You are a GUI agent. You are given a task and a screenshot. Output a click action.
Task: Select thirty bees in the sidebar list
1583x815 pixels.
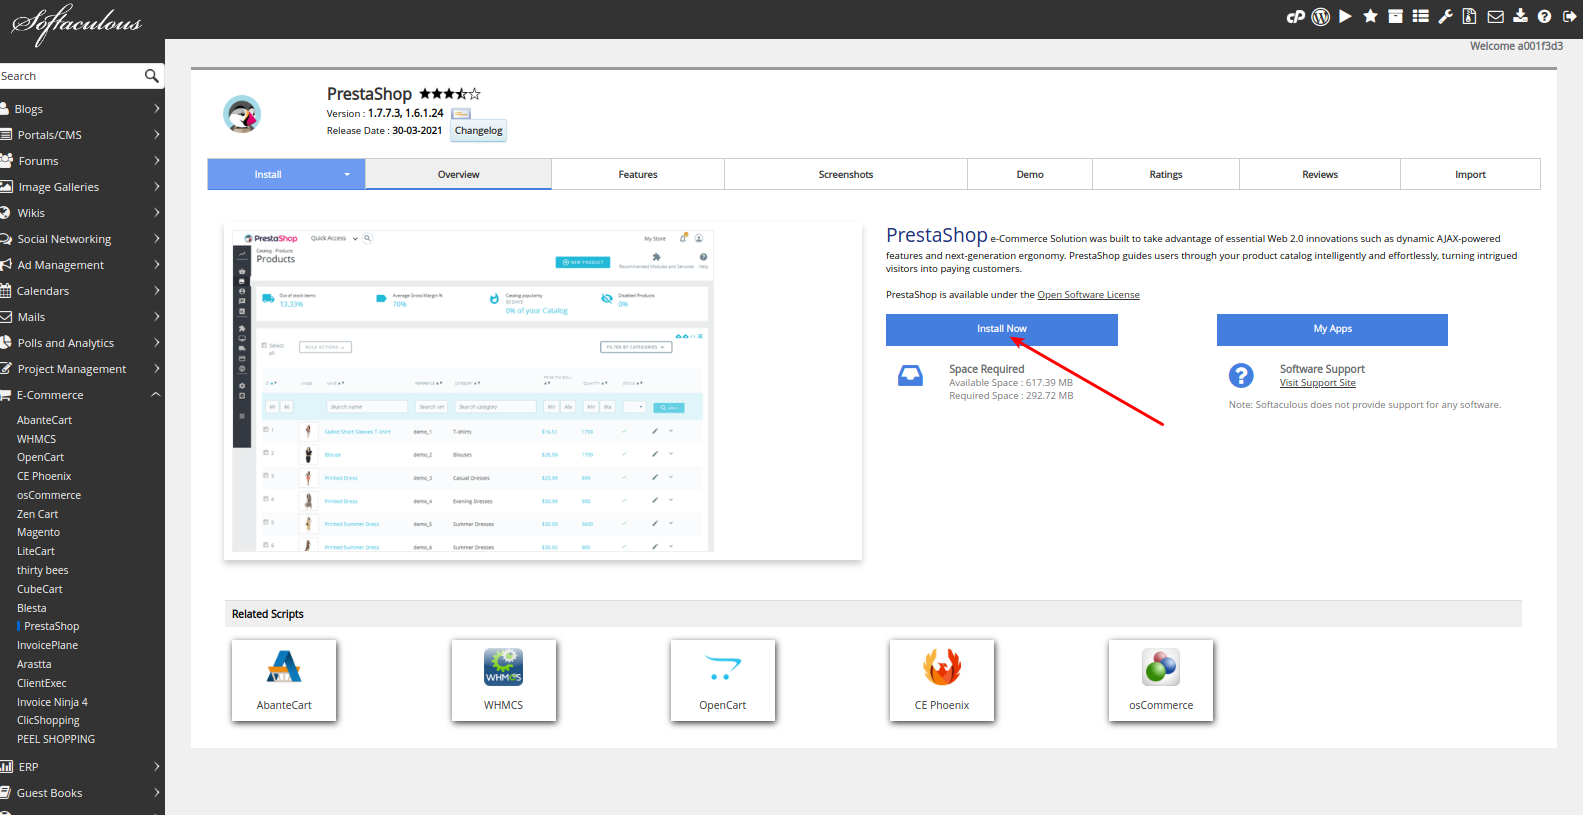(x=42, y=571)
